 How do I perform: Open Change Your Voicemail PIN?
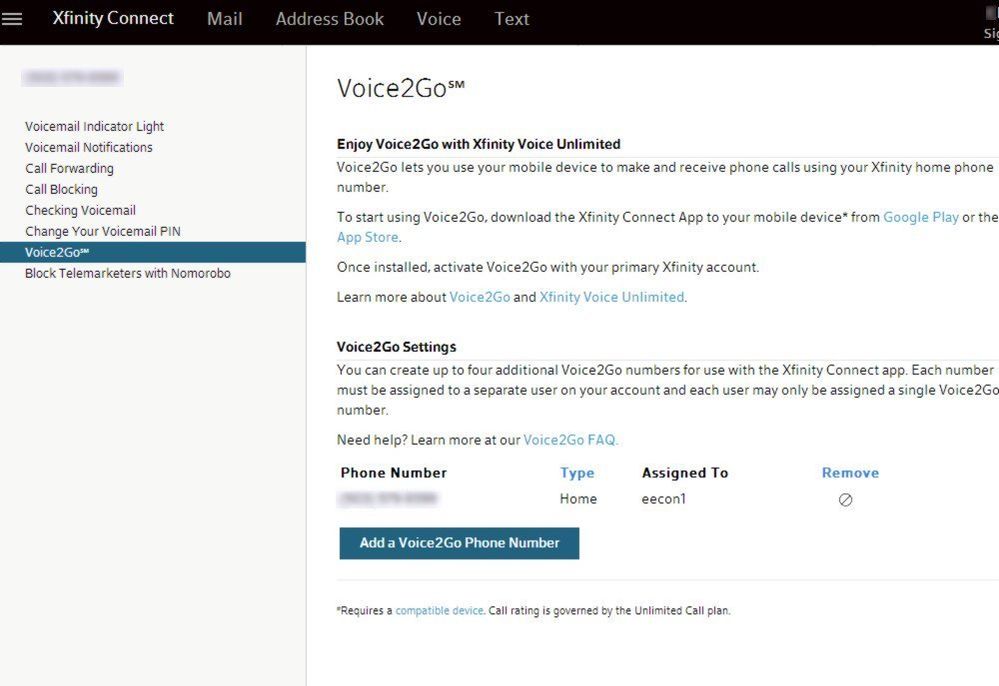tap(102, 232)
